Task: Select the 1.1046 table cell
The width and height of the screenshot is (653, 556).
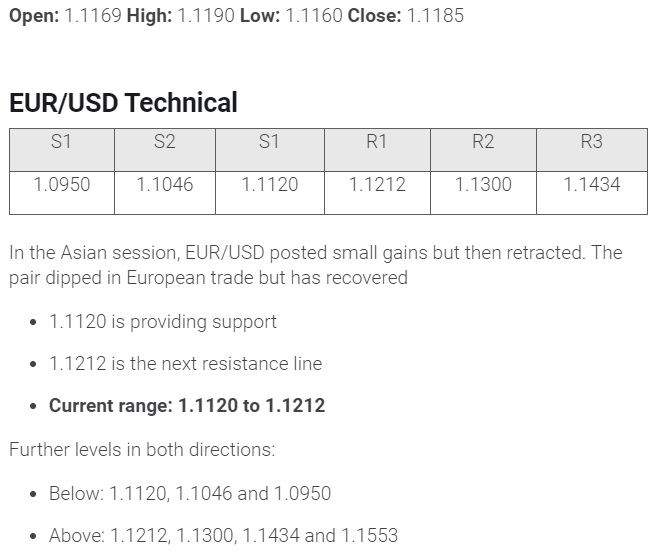Action: [x=165, y=185]
